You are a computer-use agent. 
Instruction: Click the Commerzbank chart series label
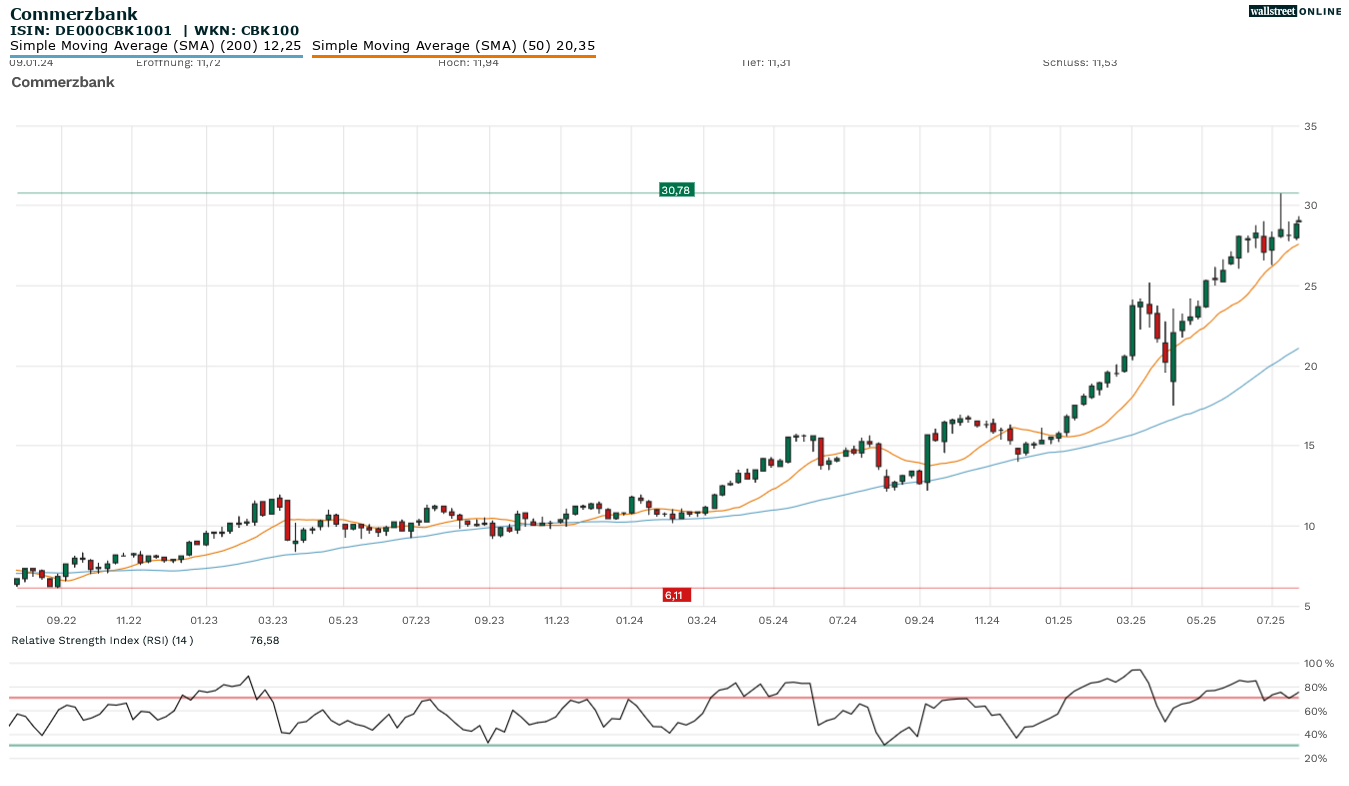tap(62, 82)
